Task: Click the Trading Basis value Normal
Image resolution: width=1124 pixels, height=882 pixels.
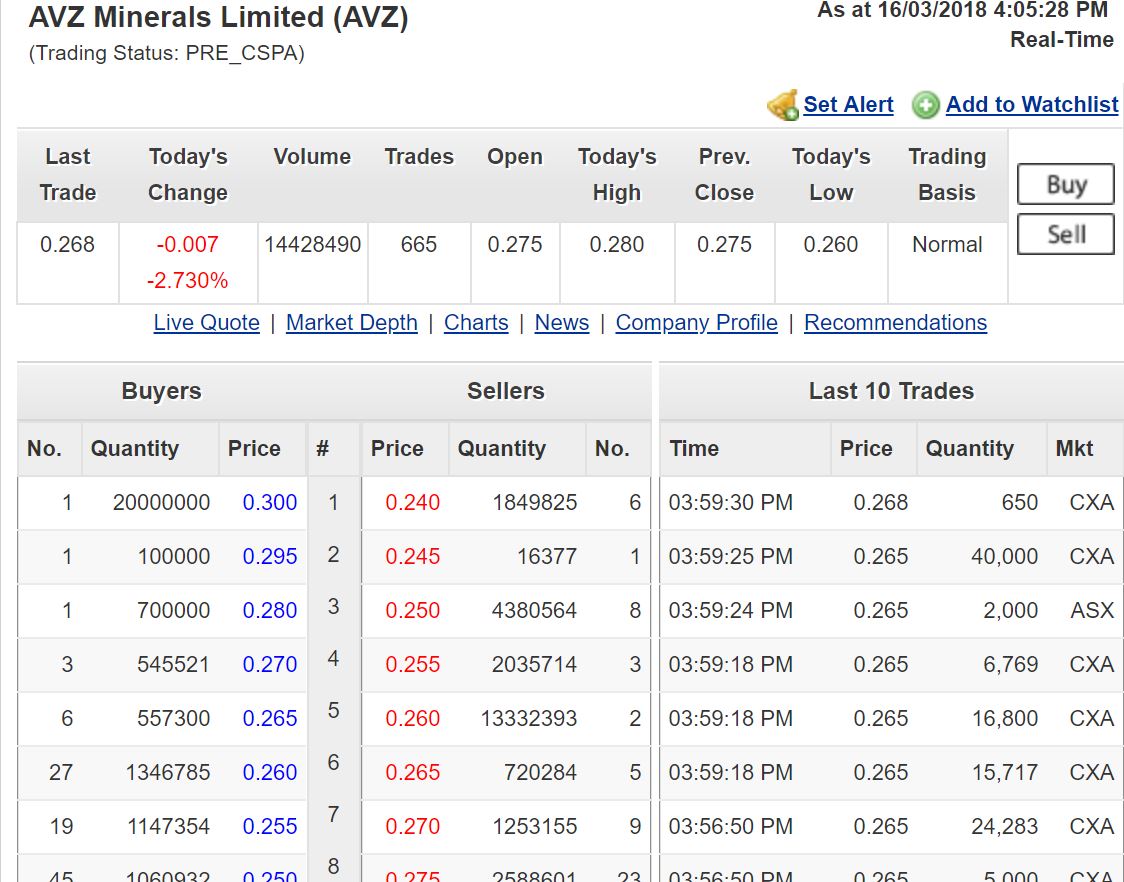Action: [x=947, y=245]
